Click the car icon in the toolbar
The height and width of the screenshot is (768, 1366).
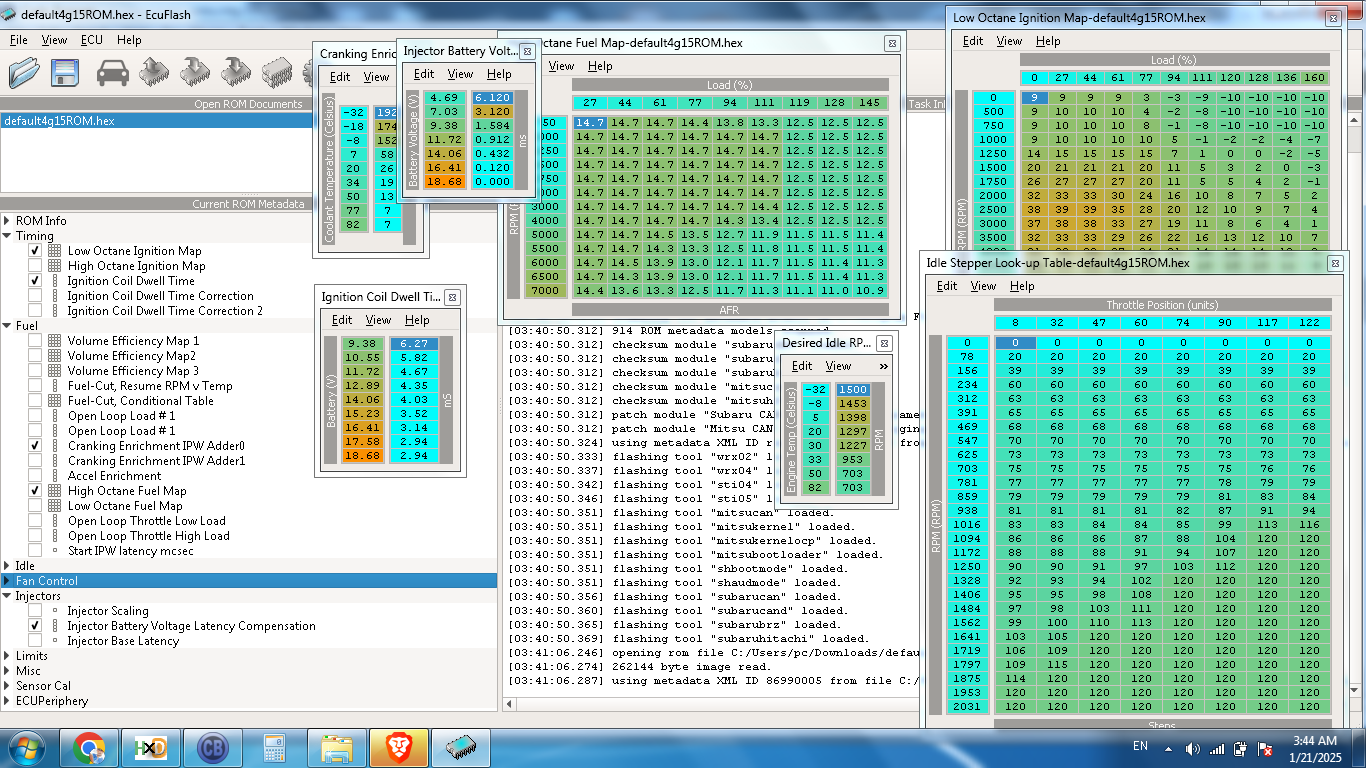coord(113,72)
